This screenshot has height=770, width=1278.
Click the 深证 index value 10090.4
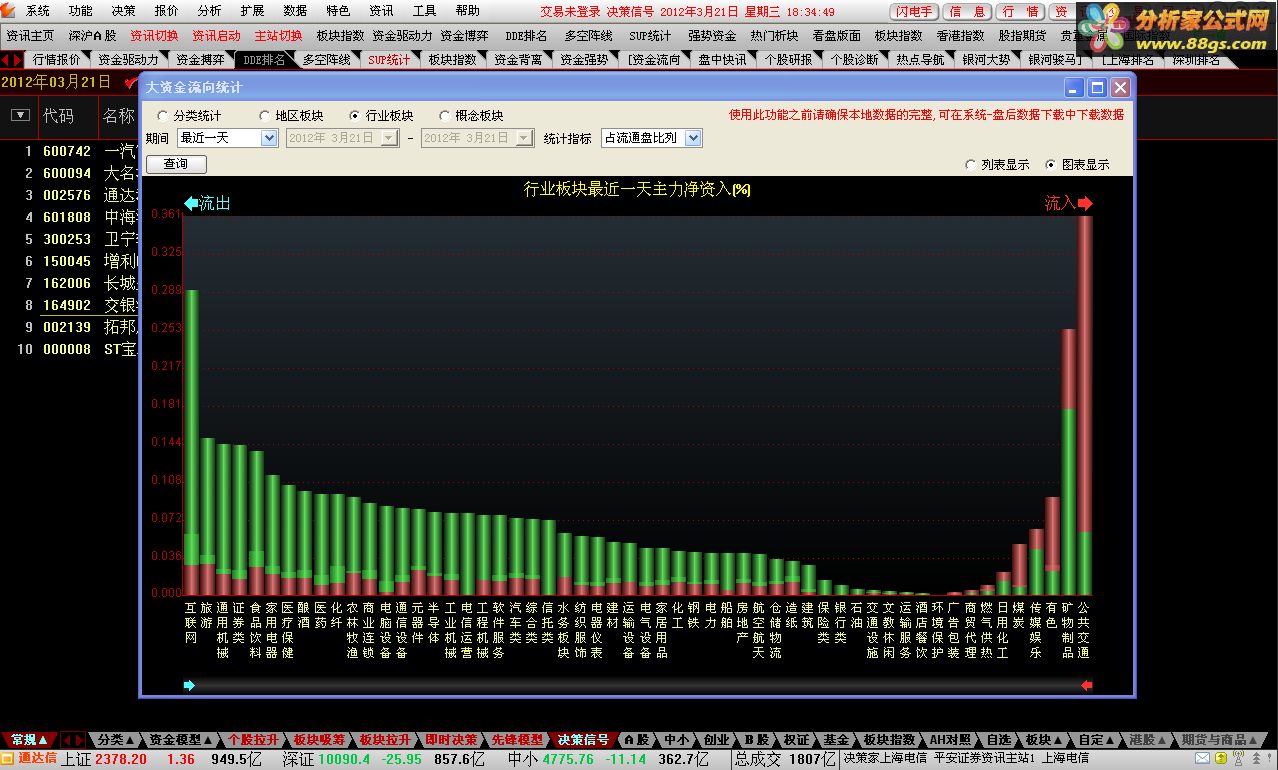click(x=346, y=759)
